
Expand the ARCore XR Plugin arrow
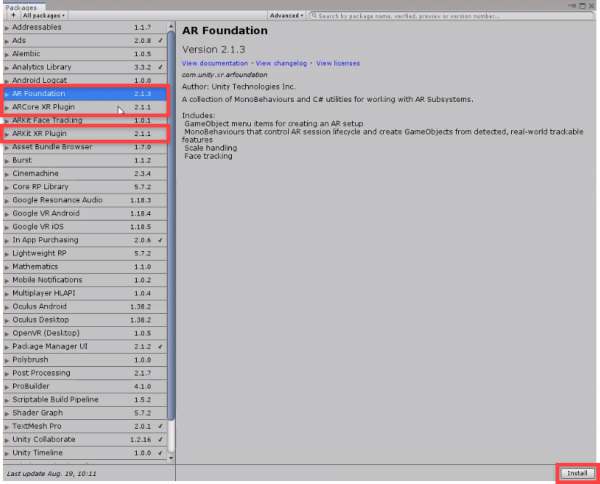[x=7, y=108]
